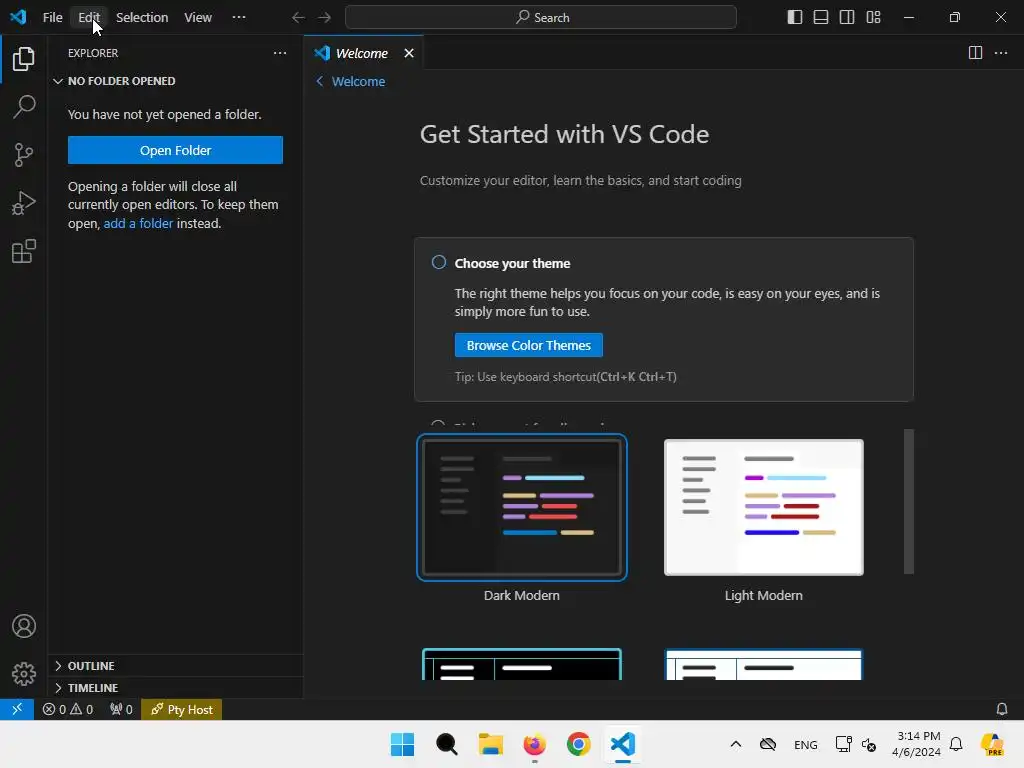Open the taskbar clock and date
The height and width of the screenshot is (768, 1024).
[916, 744]
